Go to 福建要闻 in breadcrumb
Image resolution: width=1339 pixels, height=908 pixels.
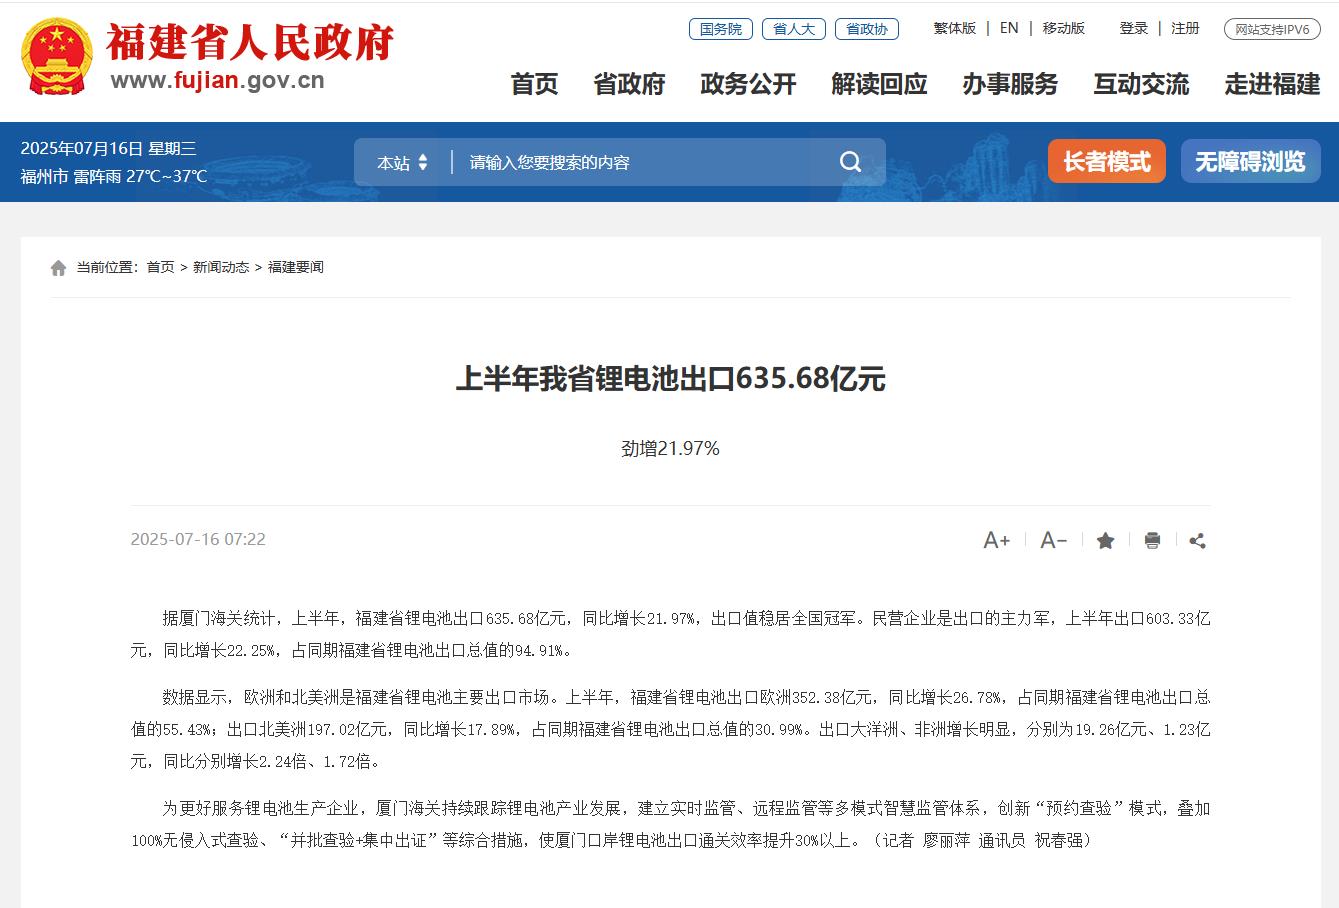(296, 267)
